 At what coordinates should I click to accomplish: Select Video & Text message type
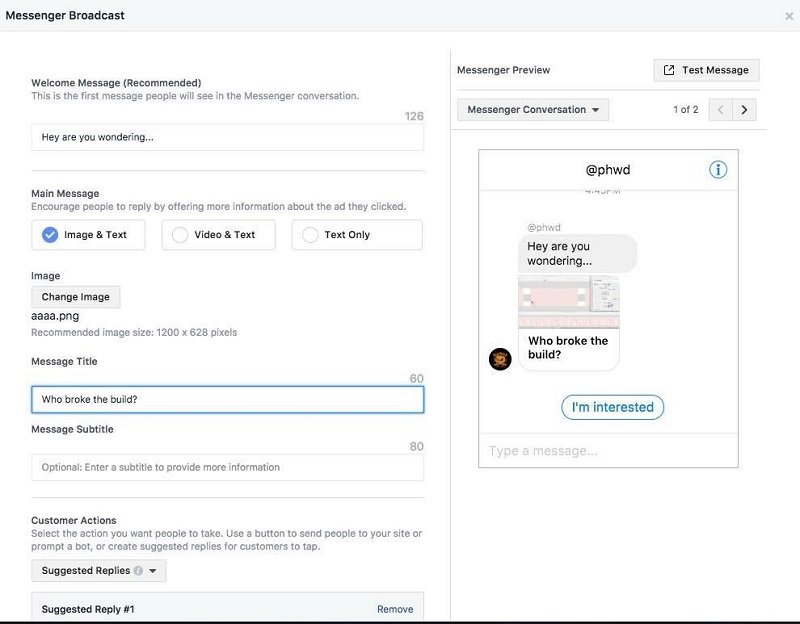pos(218,235)
